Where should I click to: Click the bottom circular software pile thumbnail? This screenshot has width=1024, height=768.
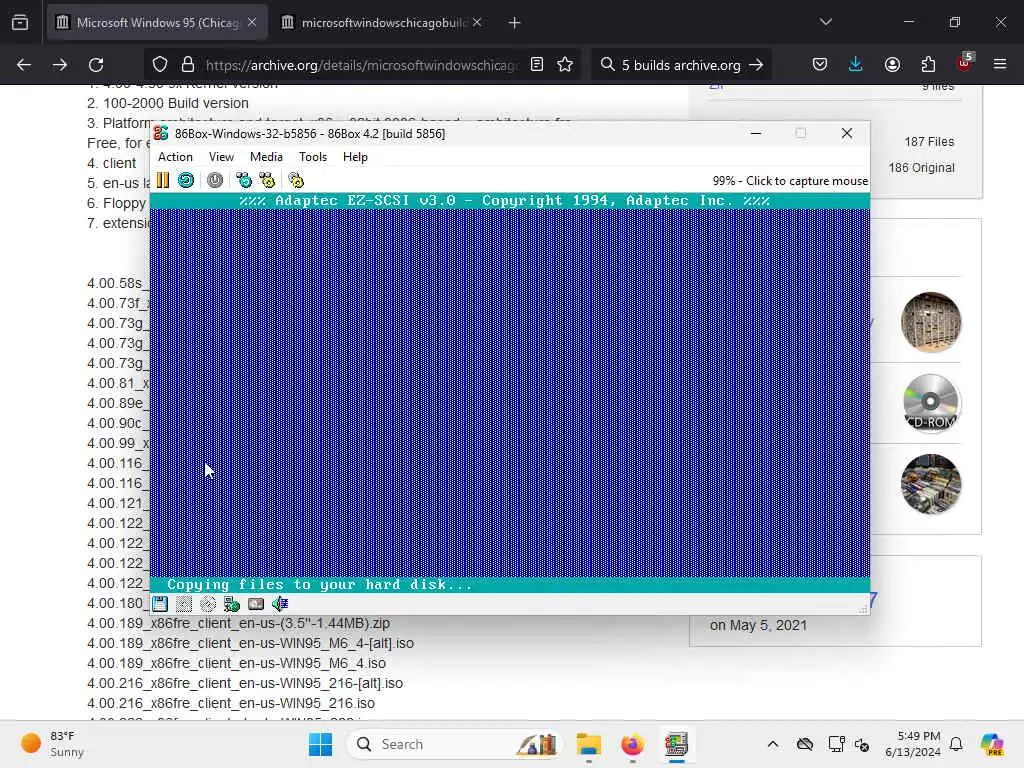click(x=931, y=484)
